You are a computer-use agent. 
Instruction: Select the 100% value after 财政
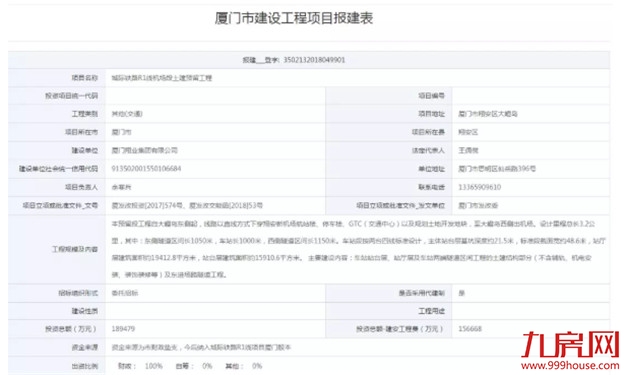pos(153,366)
